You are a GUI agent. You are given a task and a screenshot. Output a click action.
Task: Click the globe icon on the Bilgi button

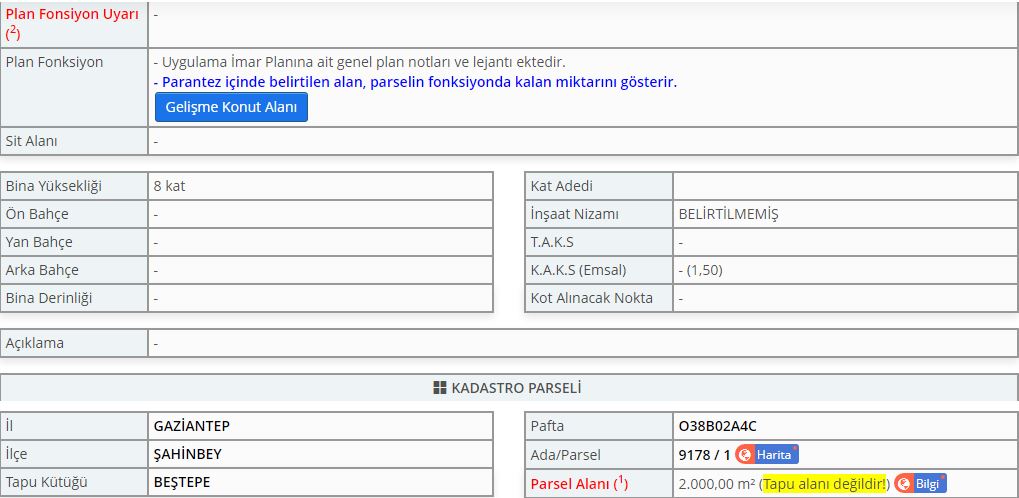pyautogui.click(x=904, y=484)
